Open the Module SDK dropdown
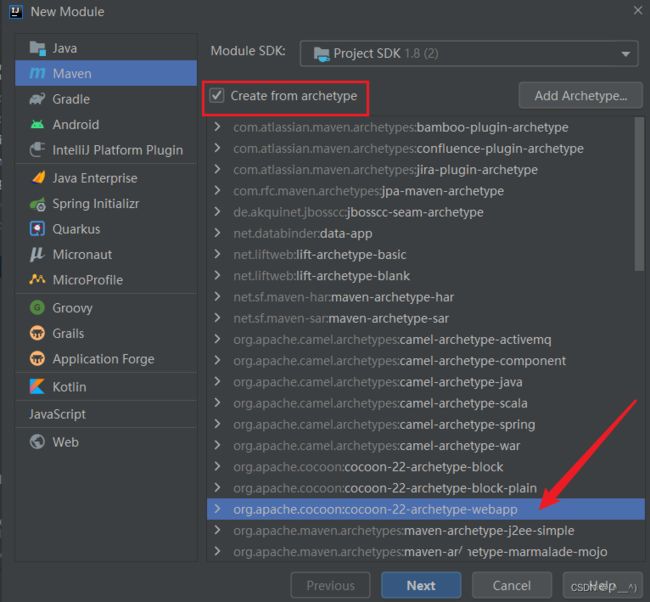This screenshot has height=602, width=650. [469, 53]
